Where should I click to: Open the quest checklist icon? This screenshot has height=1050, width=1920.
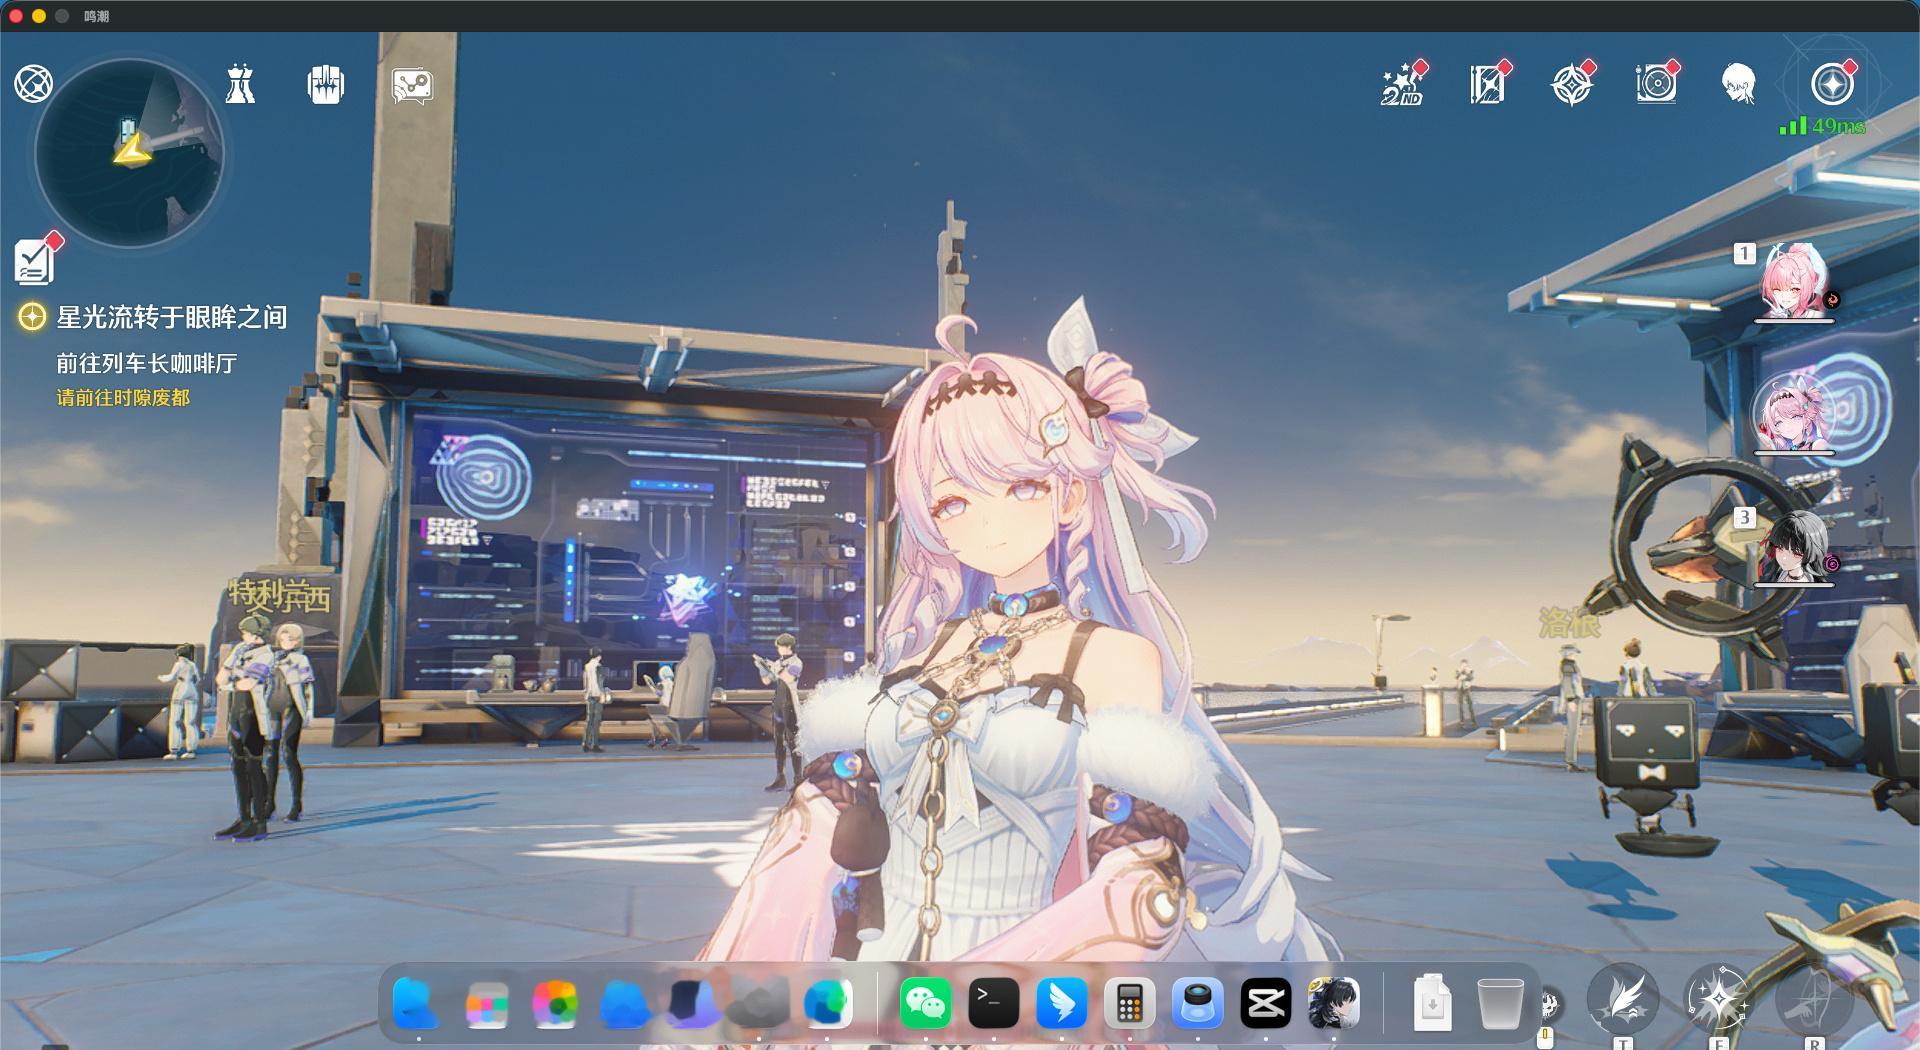tap(36, 261)
